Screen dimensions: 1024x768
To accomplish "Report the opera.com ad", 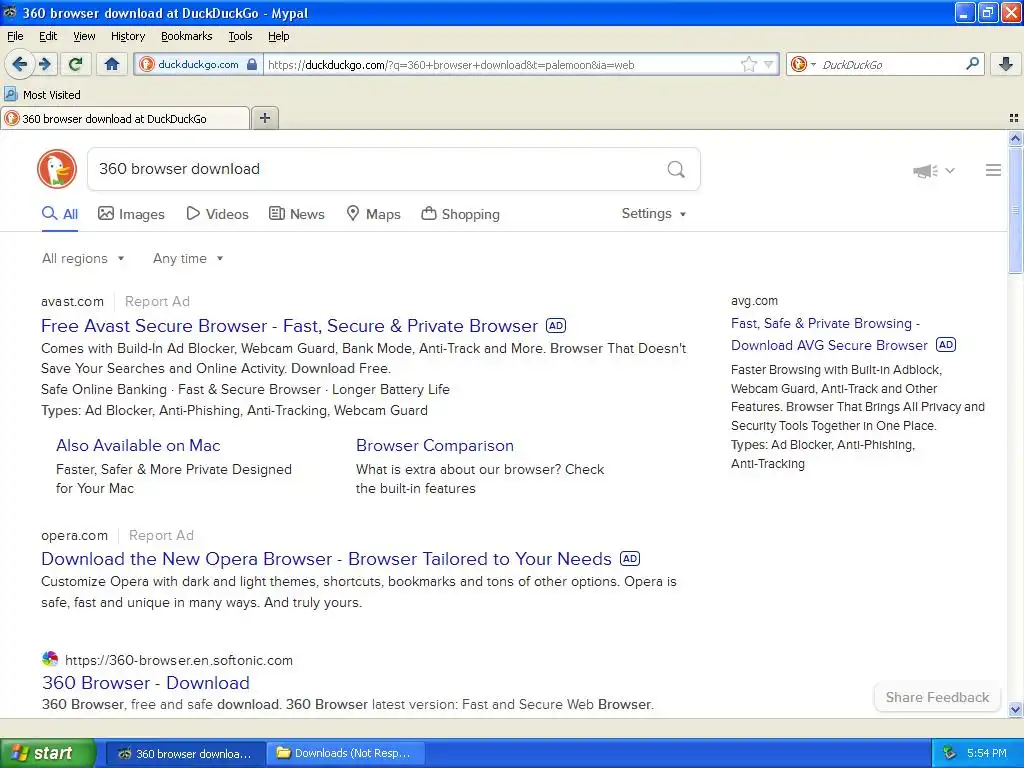I will [161, 535].
